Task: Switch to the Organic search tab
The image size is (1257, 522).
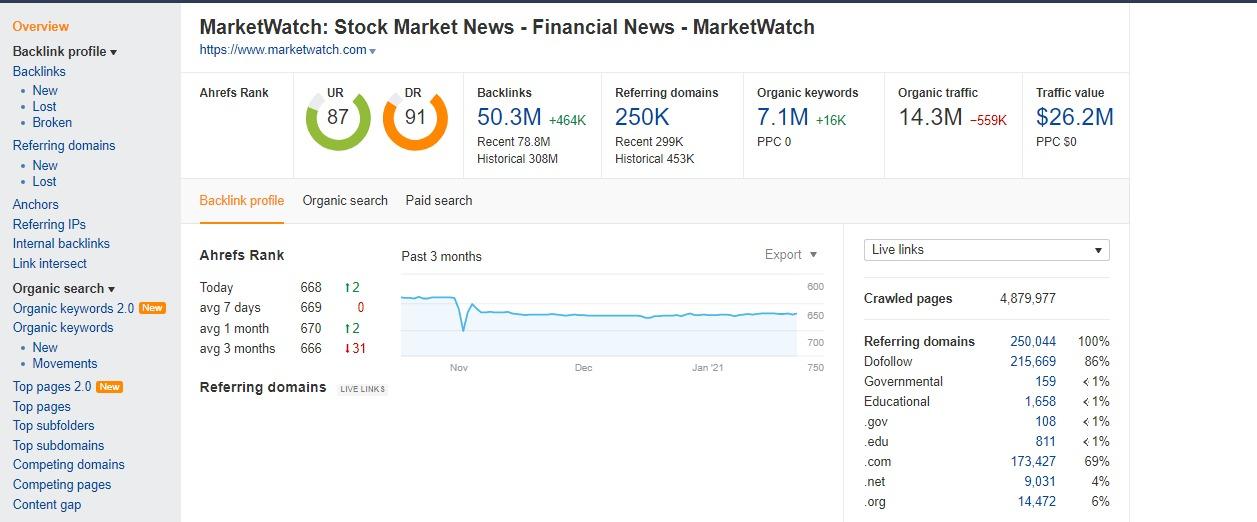Action: [345, 200]
